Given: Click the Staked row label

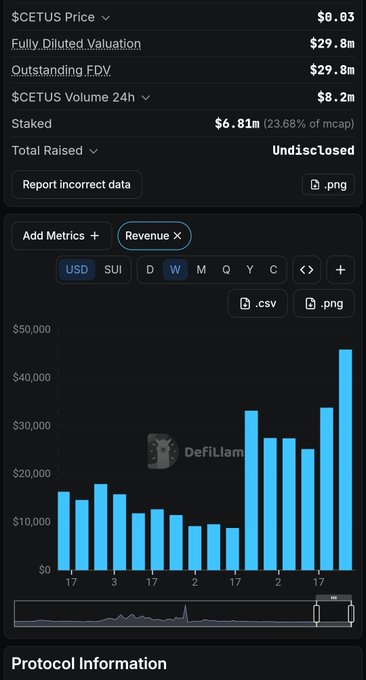Looking at the screenshot, I should (32, 124).
